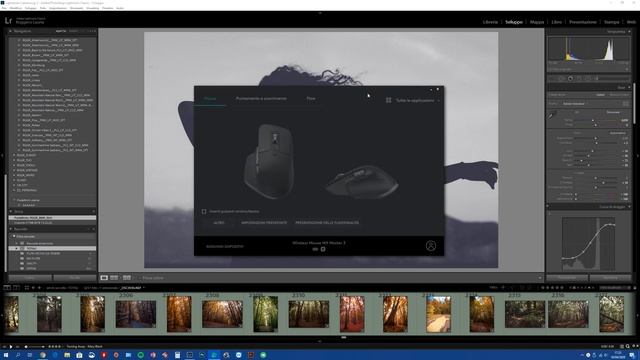Click the second window display icon above filmstrip

click(16, 288)
